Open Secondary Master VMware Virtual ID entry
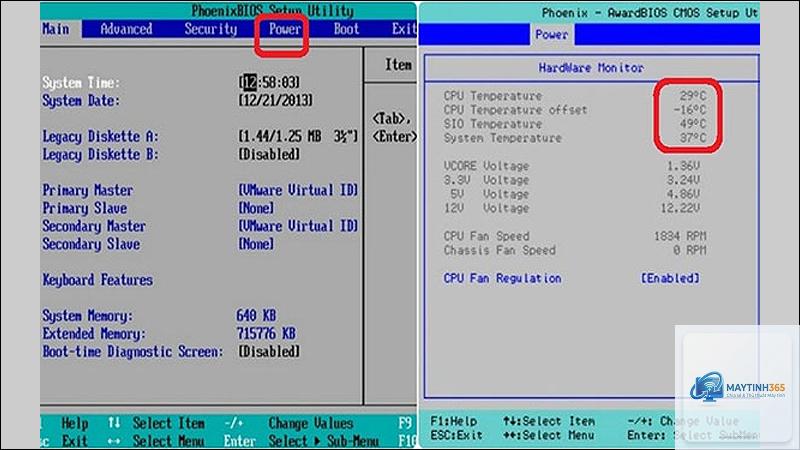The image size is (800, 450). 298,226
